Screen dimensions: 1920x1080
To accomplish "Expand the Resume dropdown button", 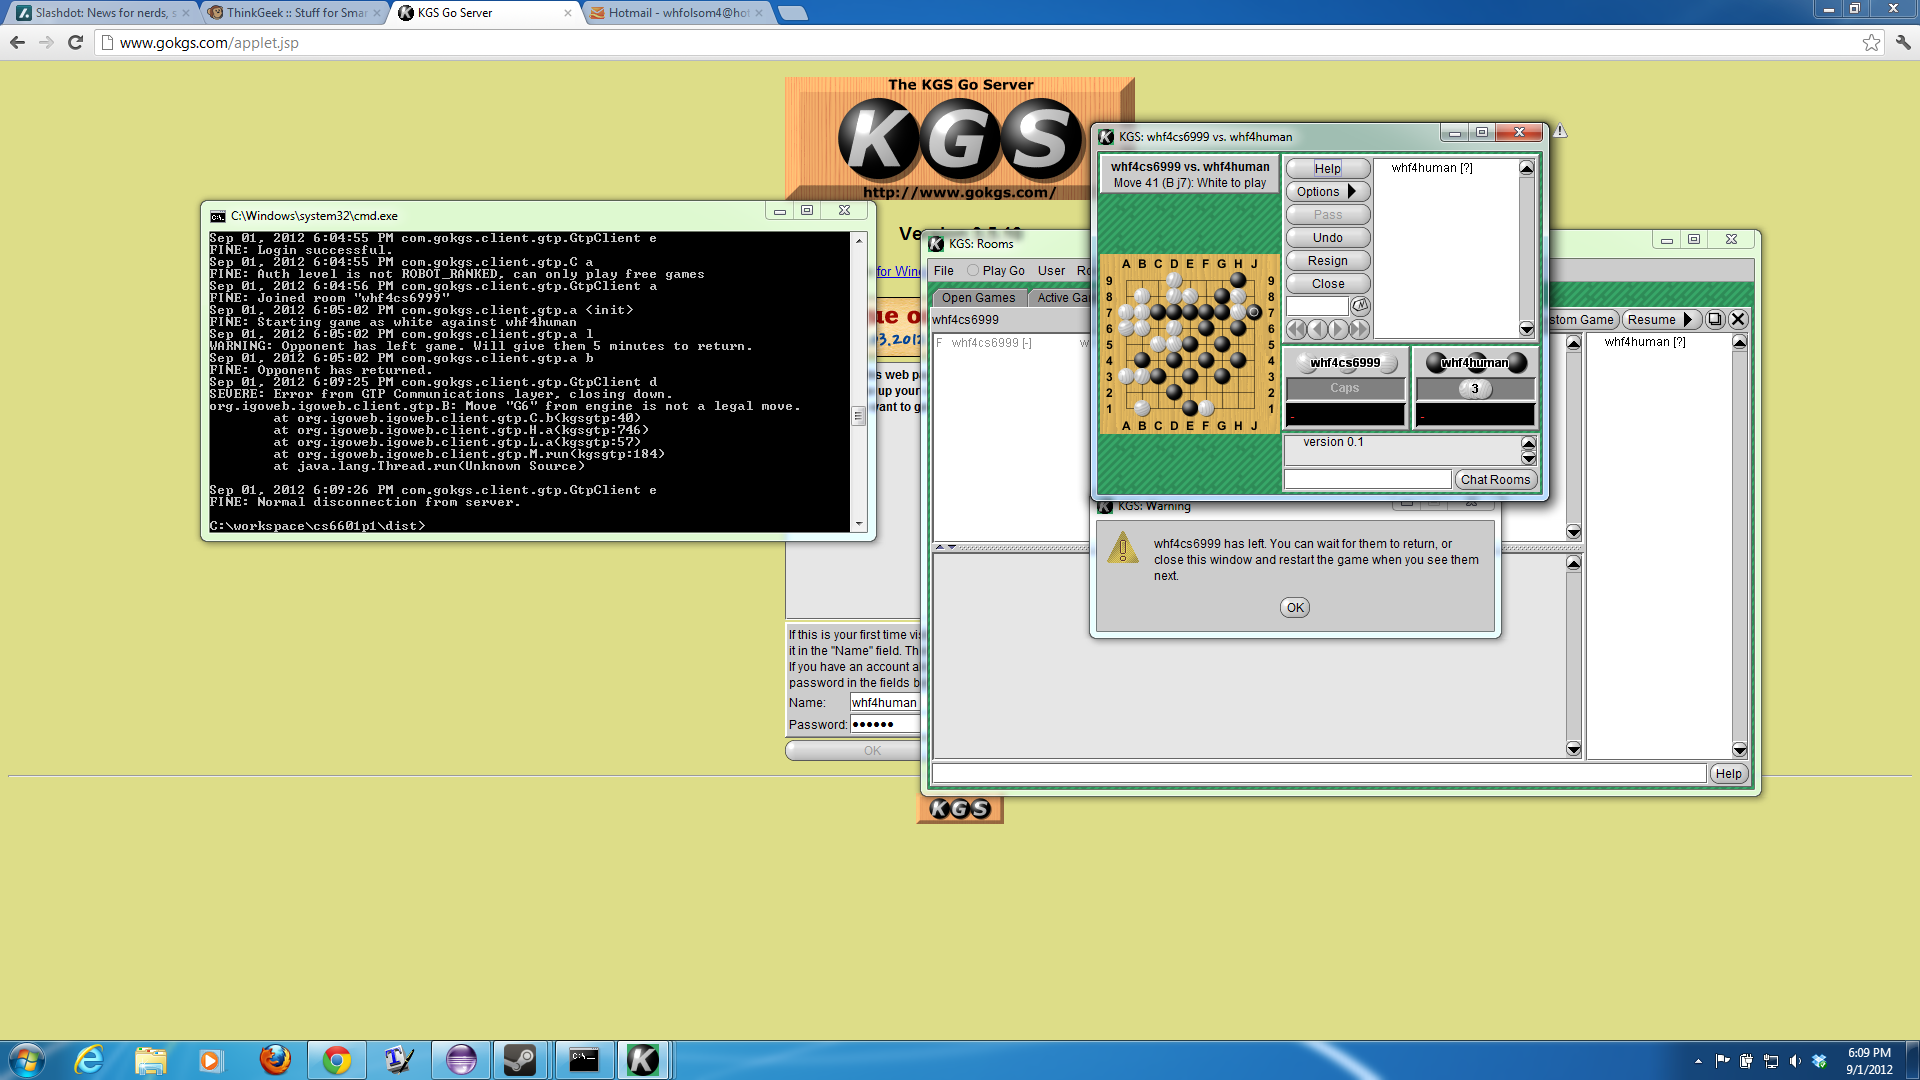I will 1687,320.
